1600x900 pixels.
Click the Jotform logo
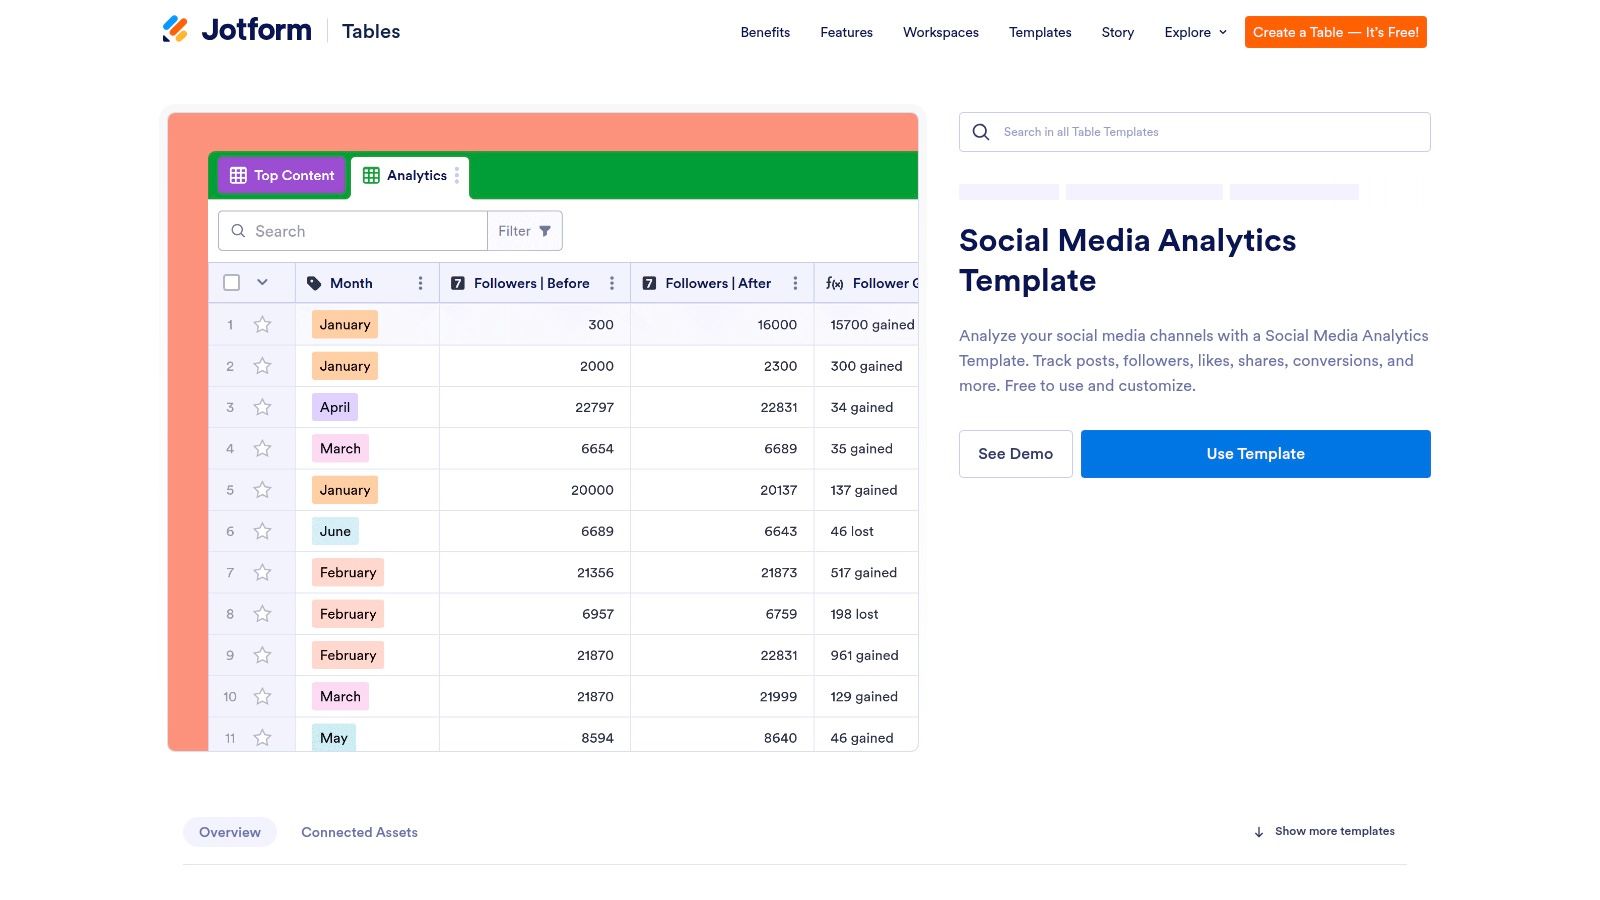(x=237, y=30)
